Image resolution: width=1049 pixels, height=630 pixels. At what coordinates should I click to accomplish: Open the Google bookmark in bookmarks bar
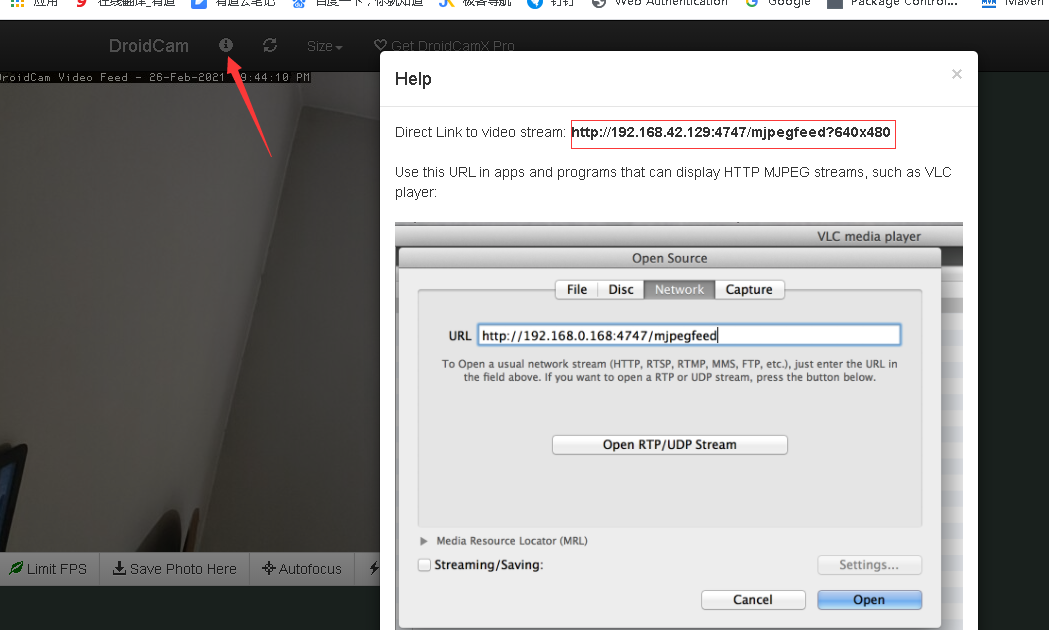778,3
